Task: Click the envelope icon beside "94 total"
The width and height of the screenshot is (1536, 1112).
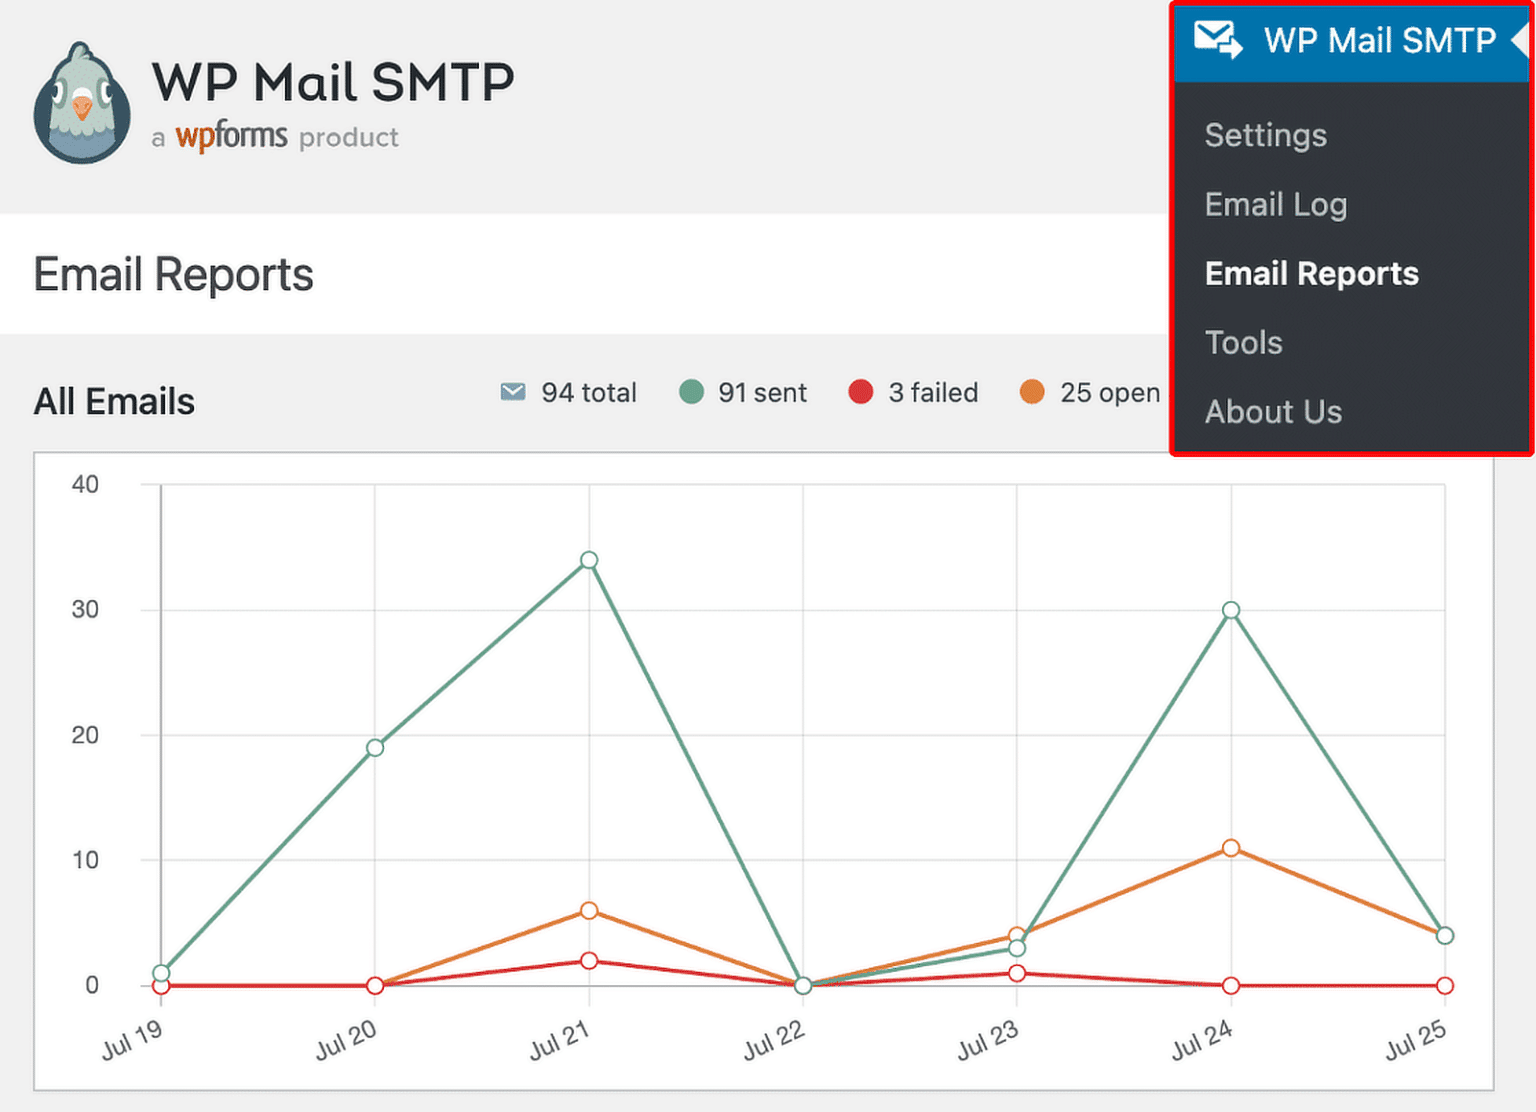Action: pos(512,392)
